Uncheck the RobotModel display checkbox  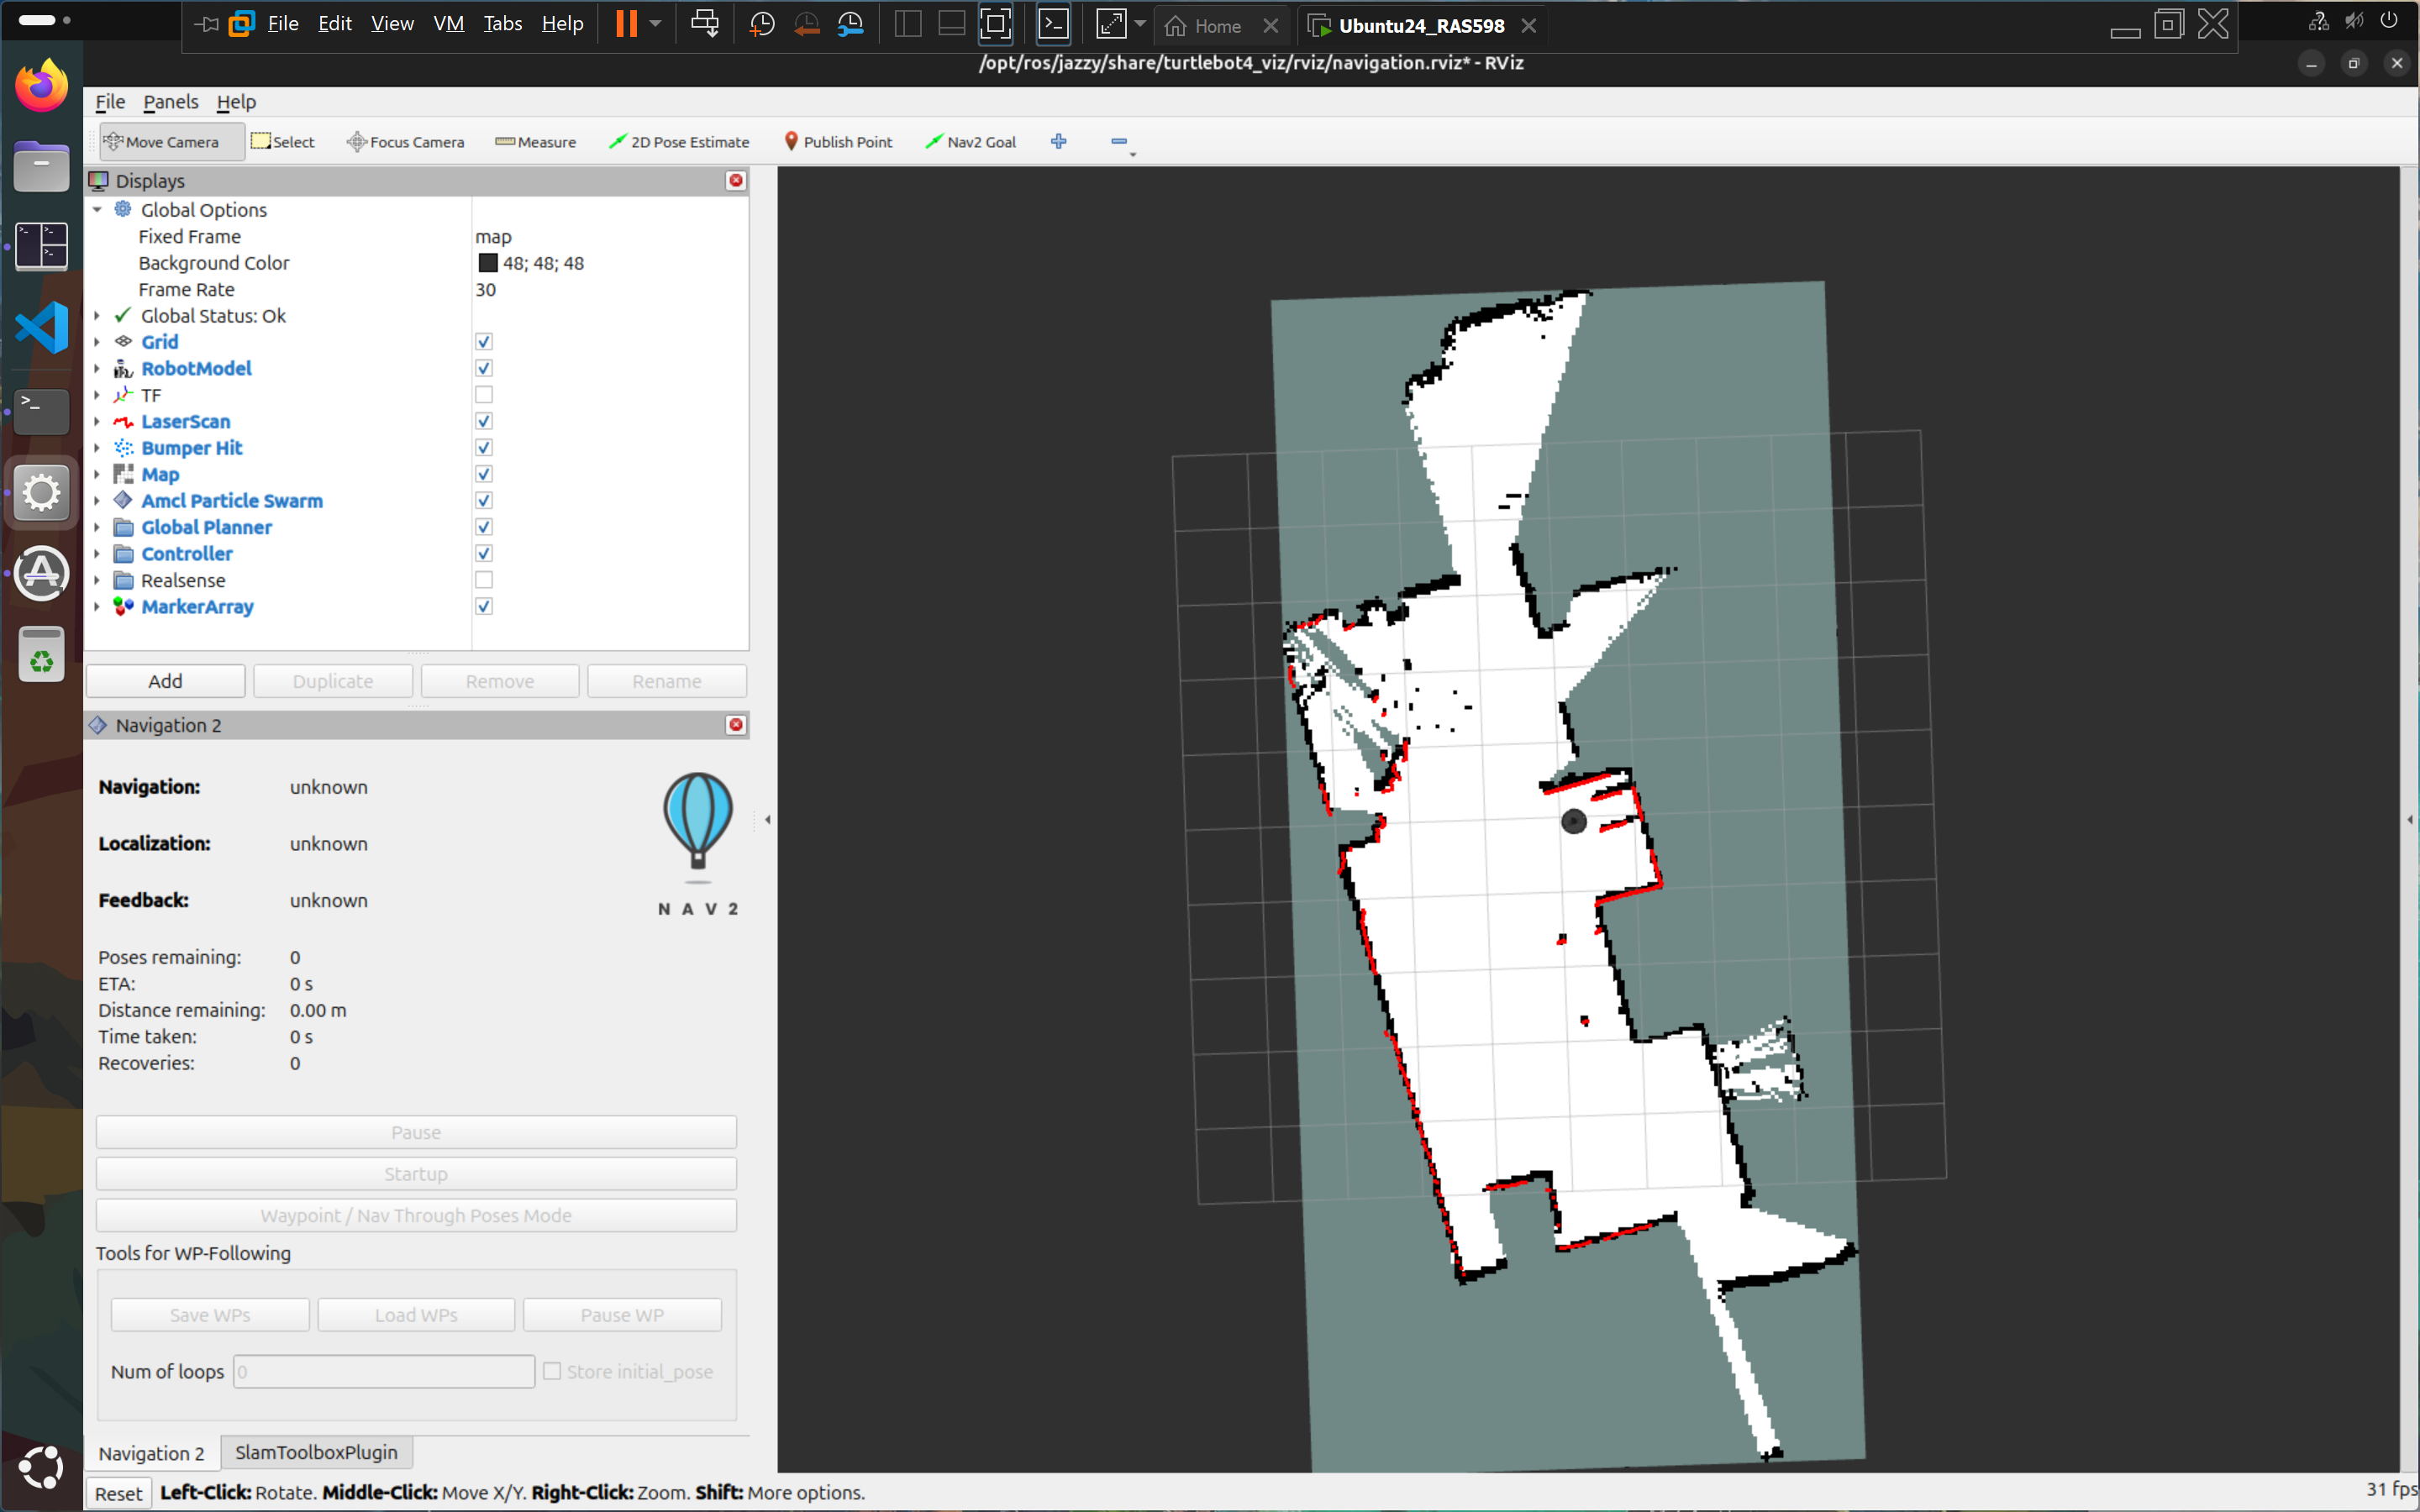point(484,368)
